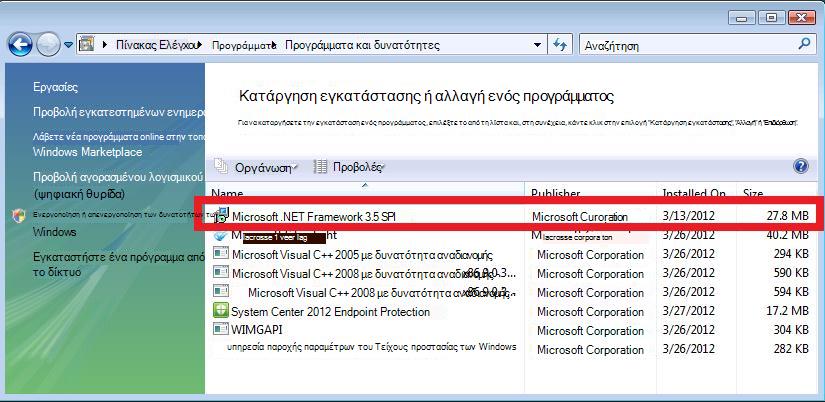Click the Visual C++ 2005 program icon

[219, 254]
